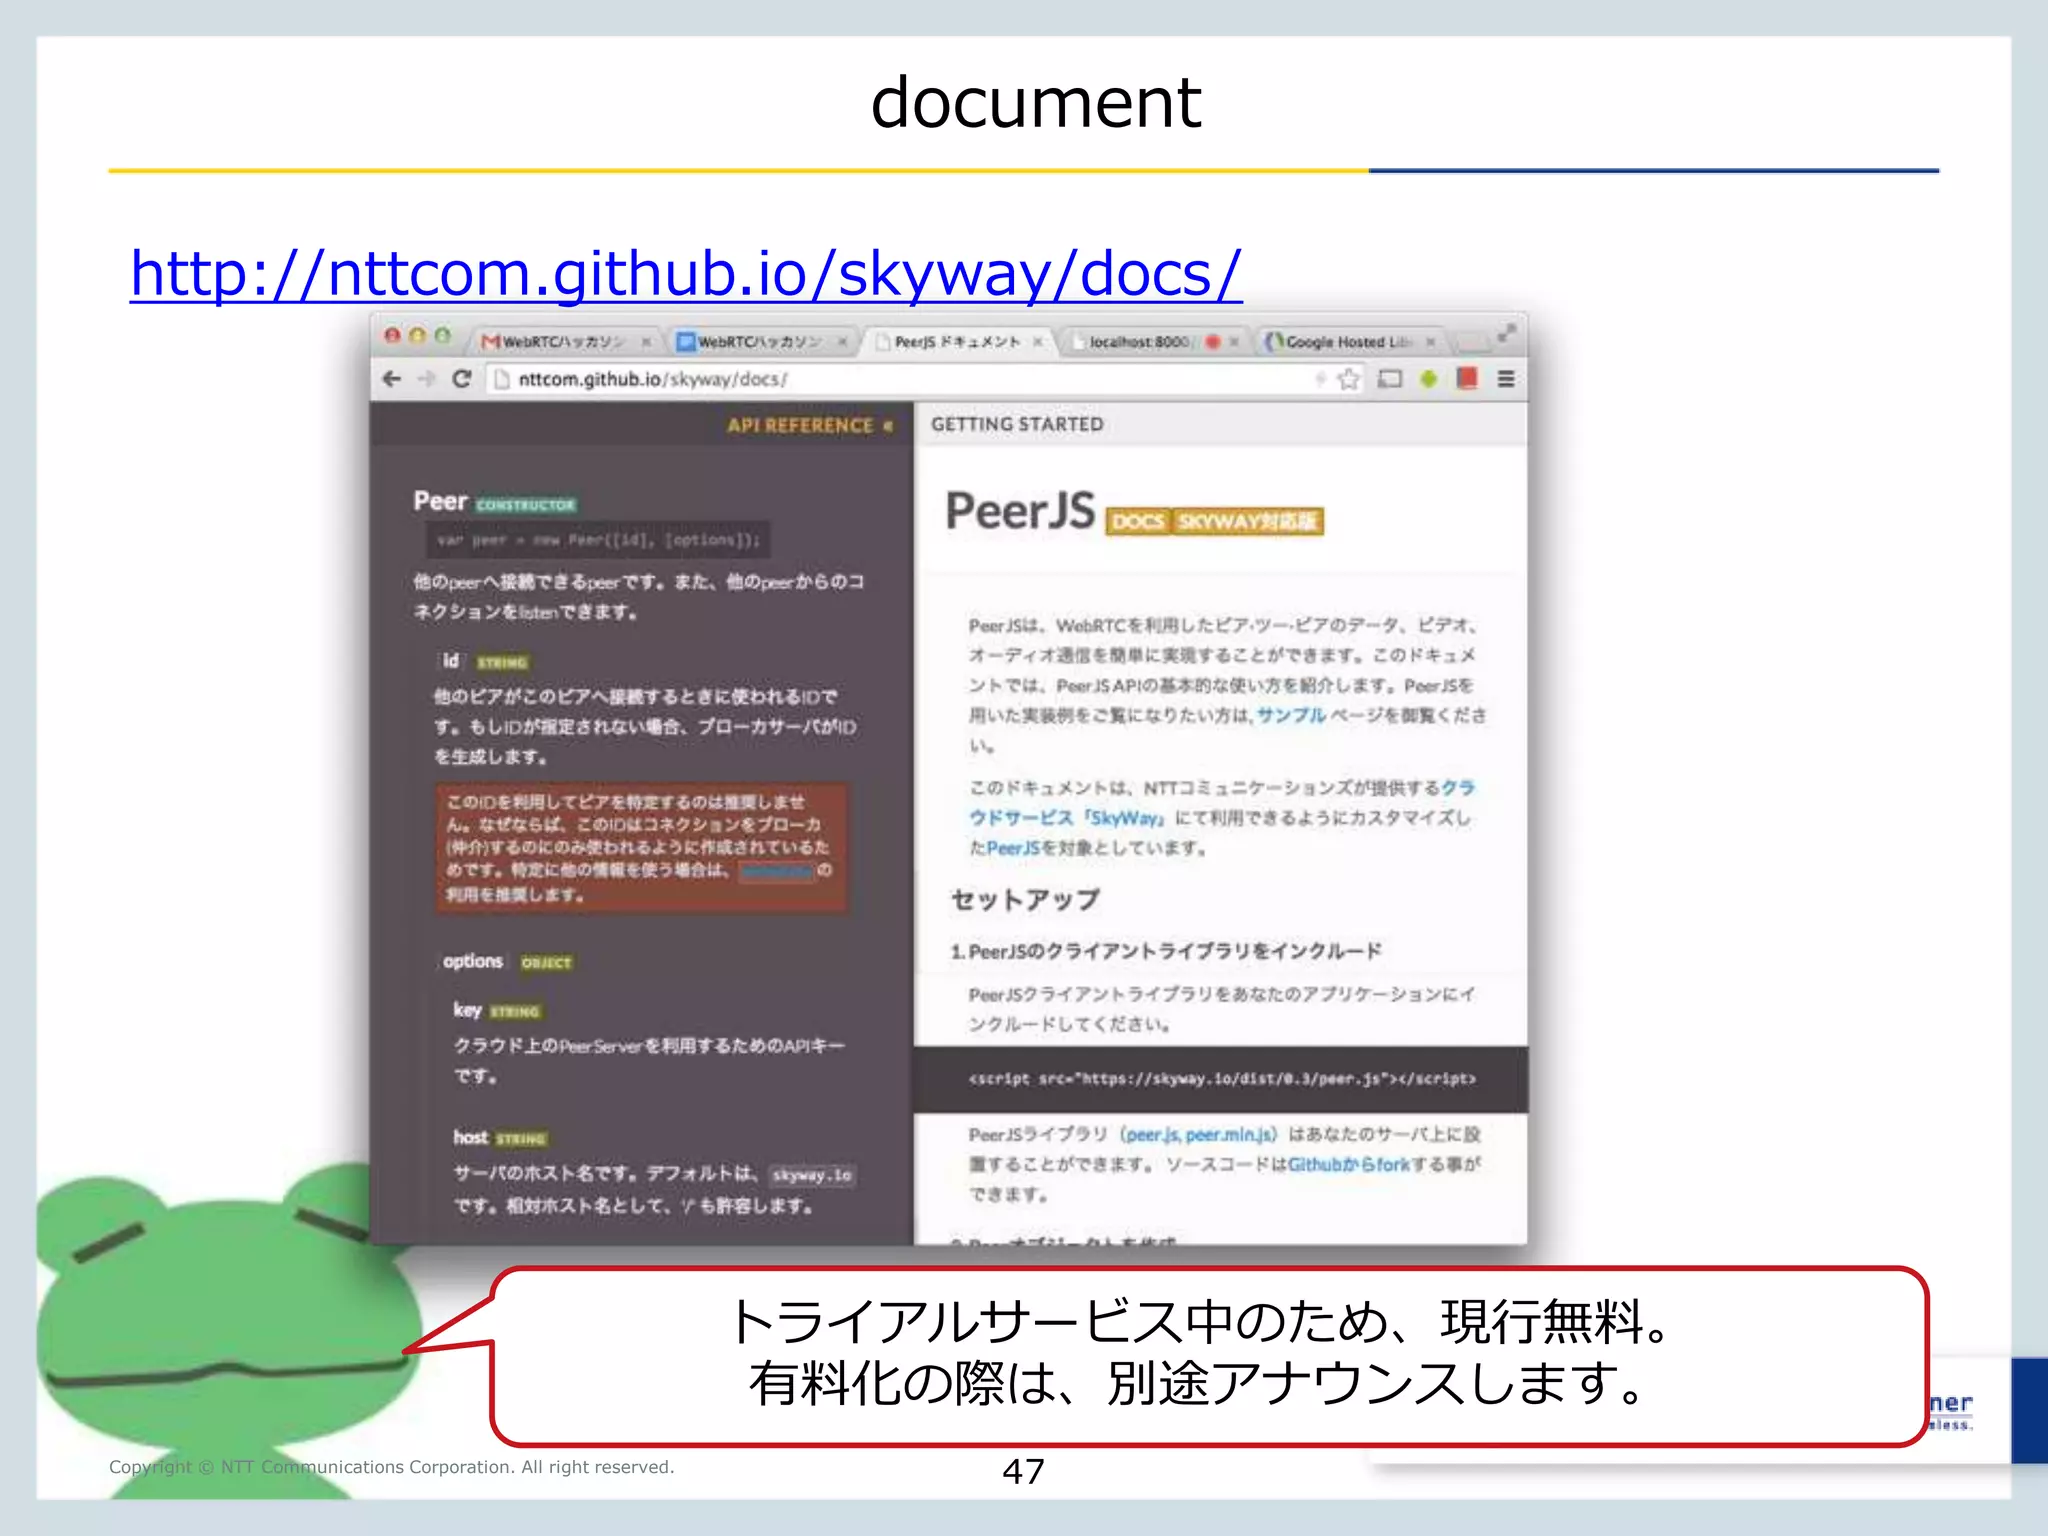Open the Google Hosted Libraries tab
This screenshot has height=1536, width=2048.
click(x=1348, y=342)
